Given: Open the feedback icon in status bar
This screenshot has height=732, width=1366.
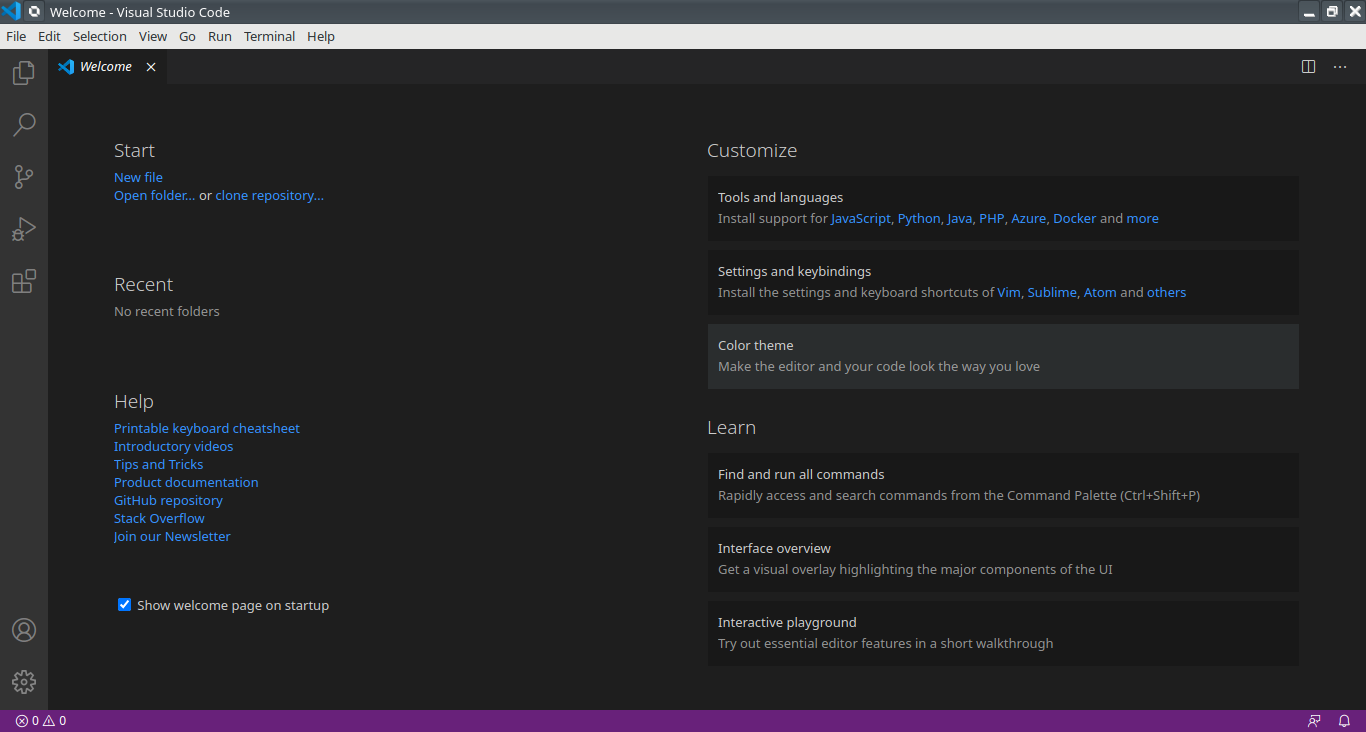Looking at the screenshot, I should (x=1314, y=721).
